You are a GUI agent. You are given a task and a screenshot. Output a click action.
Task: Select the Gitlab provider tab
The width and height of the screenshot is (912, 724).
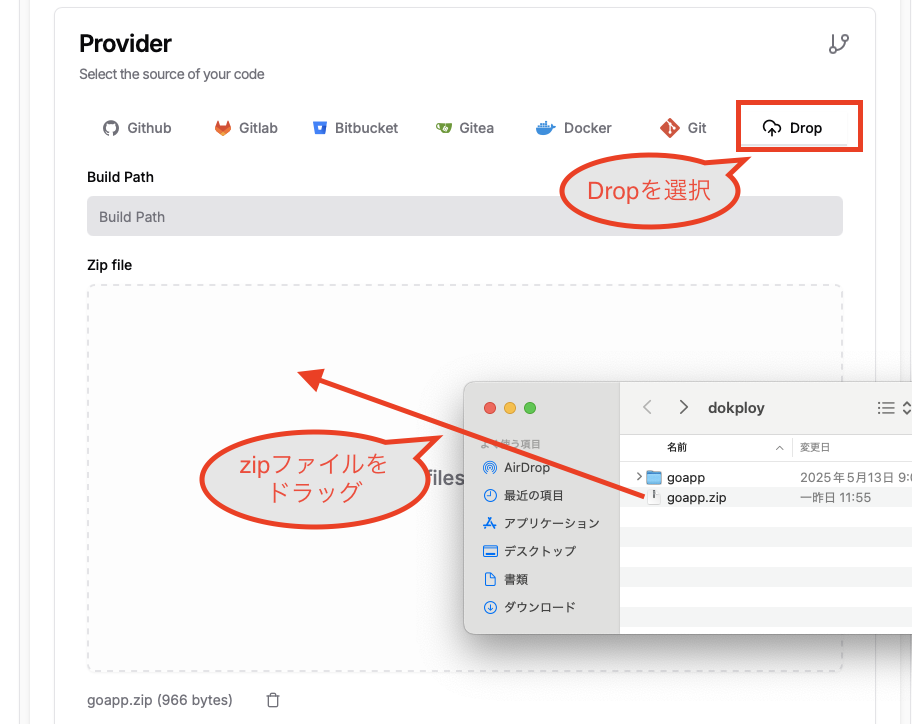246,128
